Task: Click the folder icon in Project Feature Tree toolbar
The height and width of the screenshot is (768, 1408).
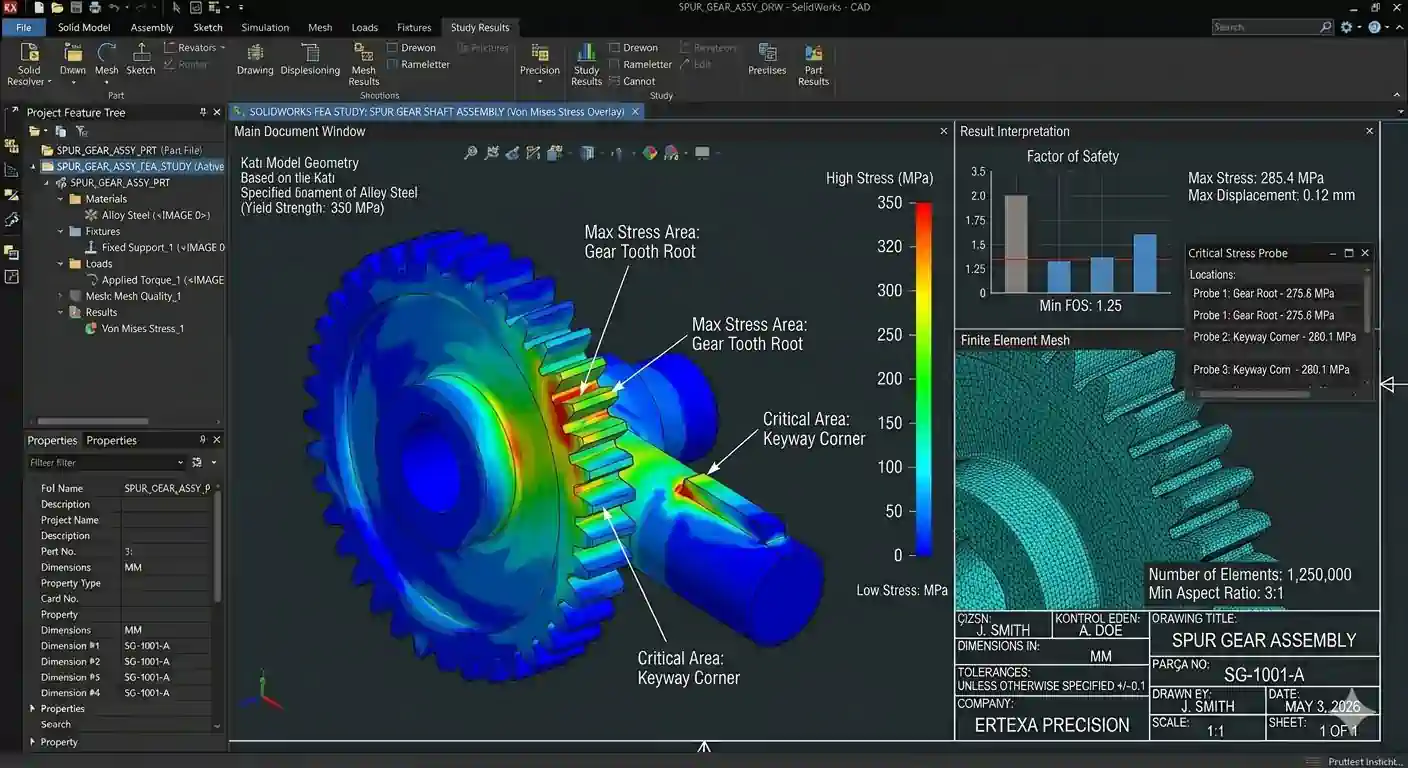Action: [37, 131]
